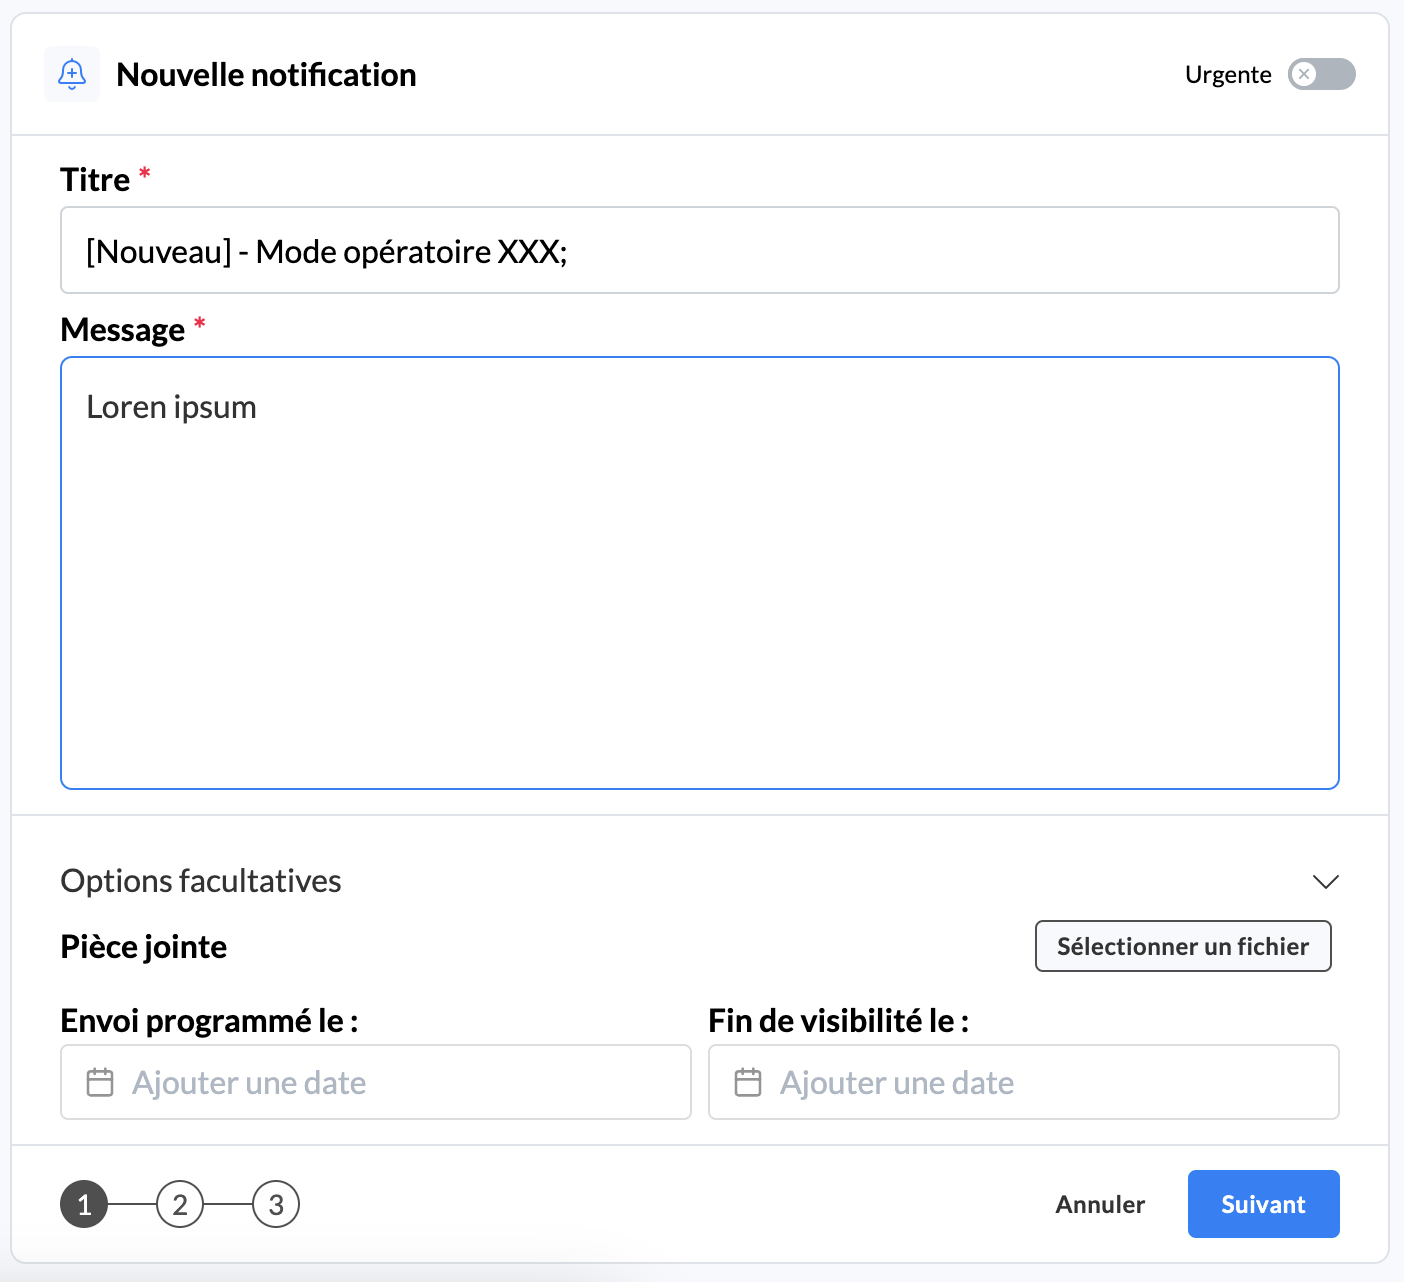Viewport: 1404px width, 1282px height.
Task: Click the Options facultatives section heading
Action: pos(201,881)
